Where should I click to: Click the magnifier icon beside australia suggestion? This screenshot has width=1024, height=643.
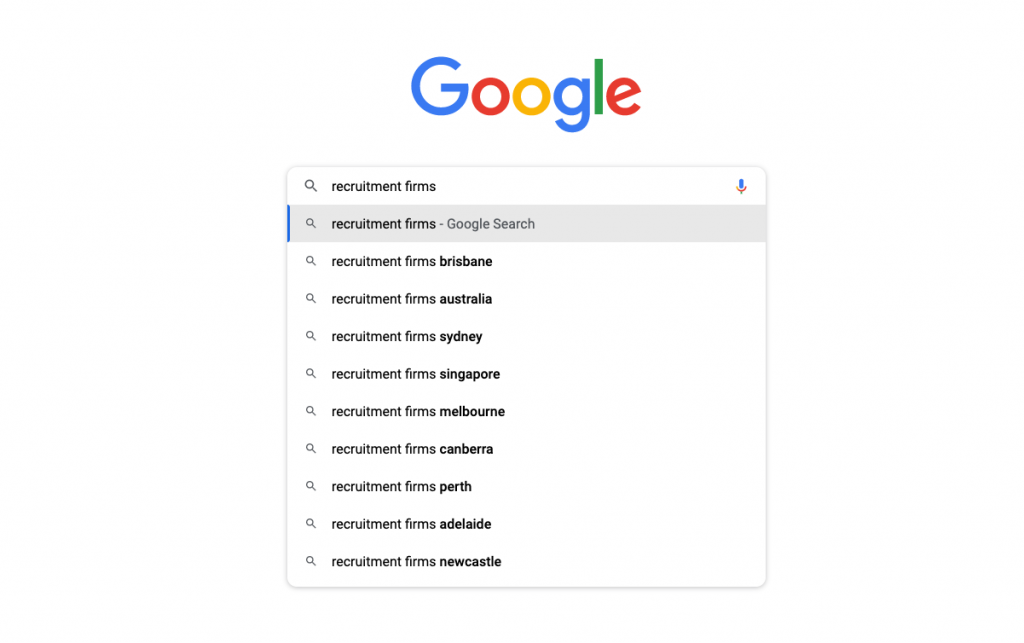(311, 298)
